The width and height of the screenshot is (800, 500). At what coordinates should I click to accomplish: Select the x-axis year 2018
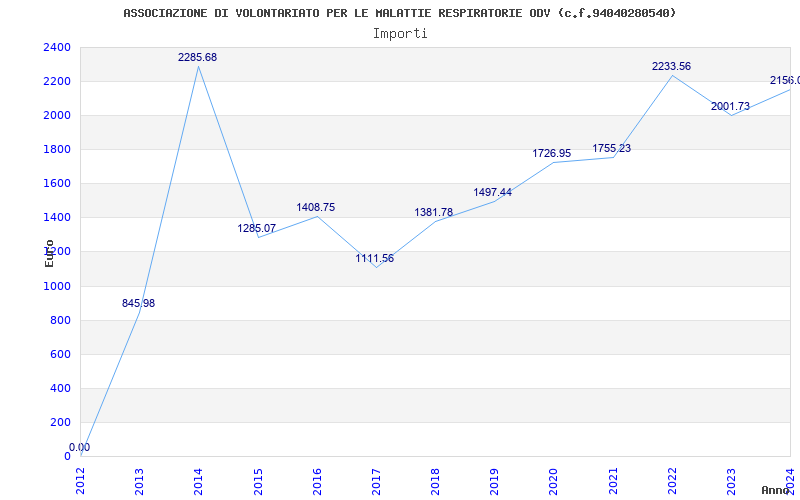point(435,481)
